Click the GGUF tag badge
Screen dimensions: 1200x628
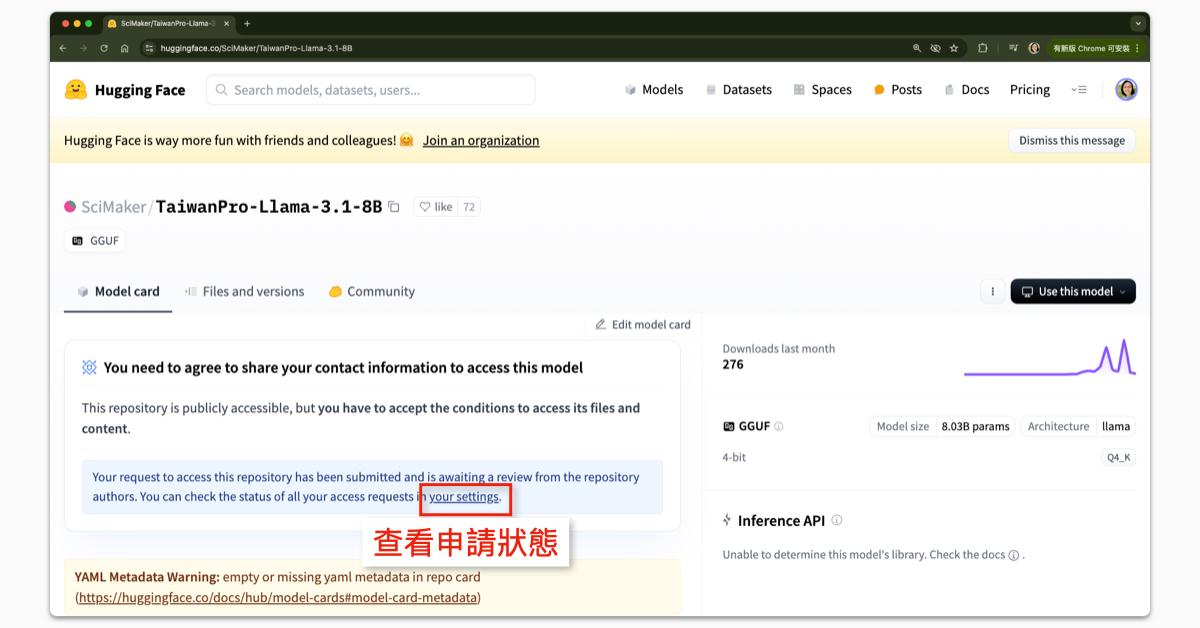95,241
